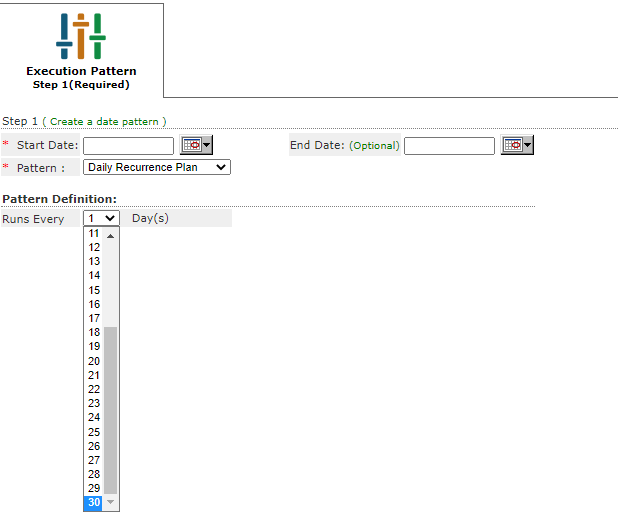
Task: Click the Start Date input field
Action: tap(128, 146)
